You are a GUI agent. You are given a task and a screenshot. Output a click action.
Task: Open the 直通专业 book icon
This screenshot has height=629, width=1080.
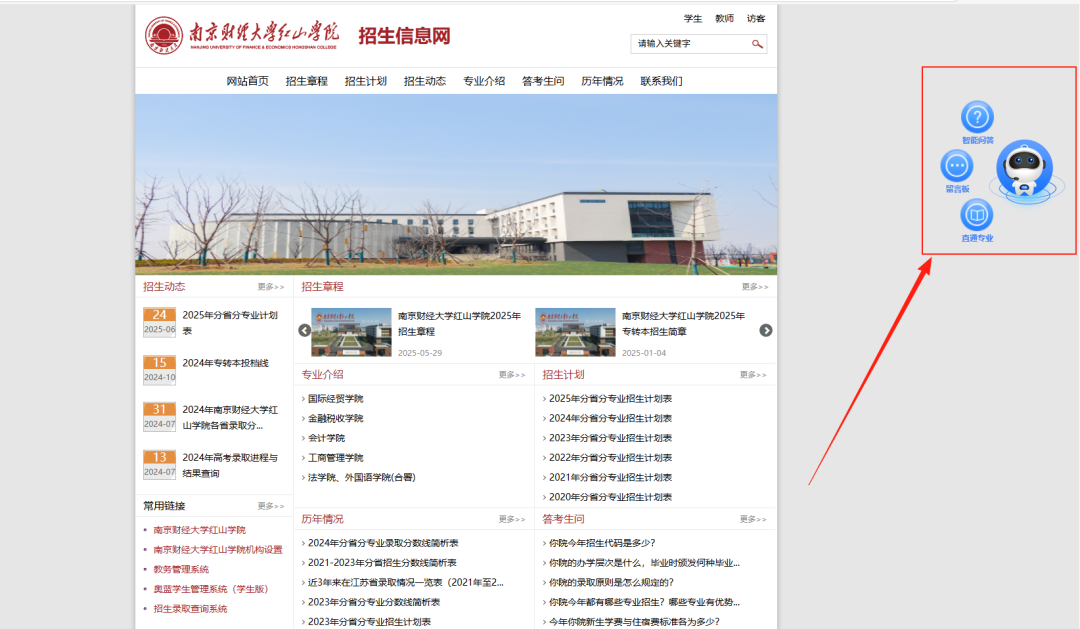click(977, 215)
